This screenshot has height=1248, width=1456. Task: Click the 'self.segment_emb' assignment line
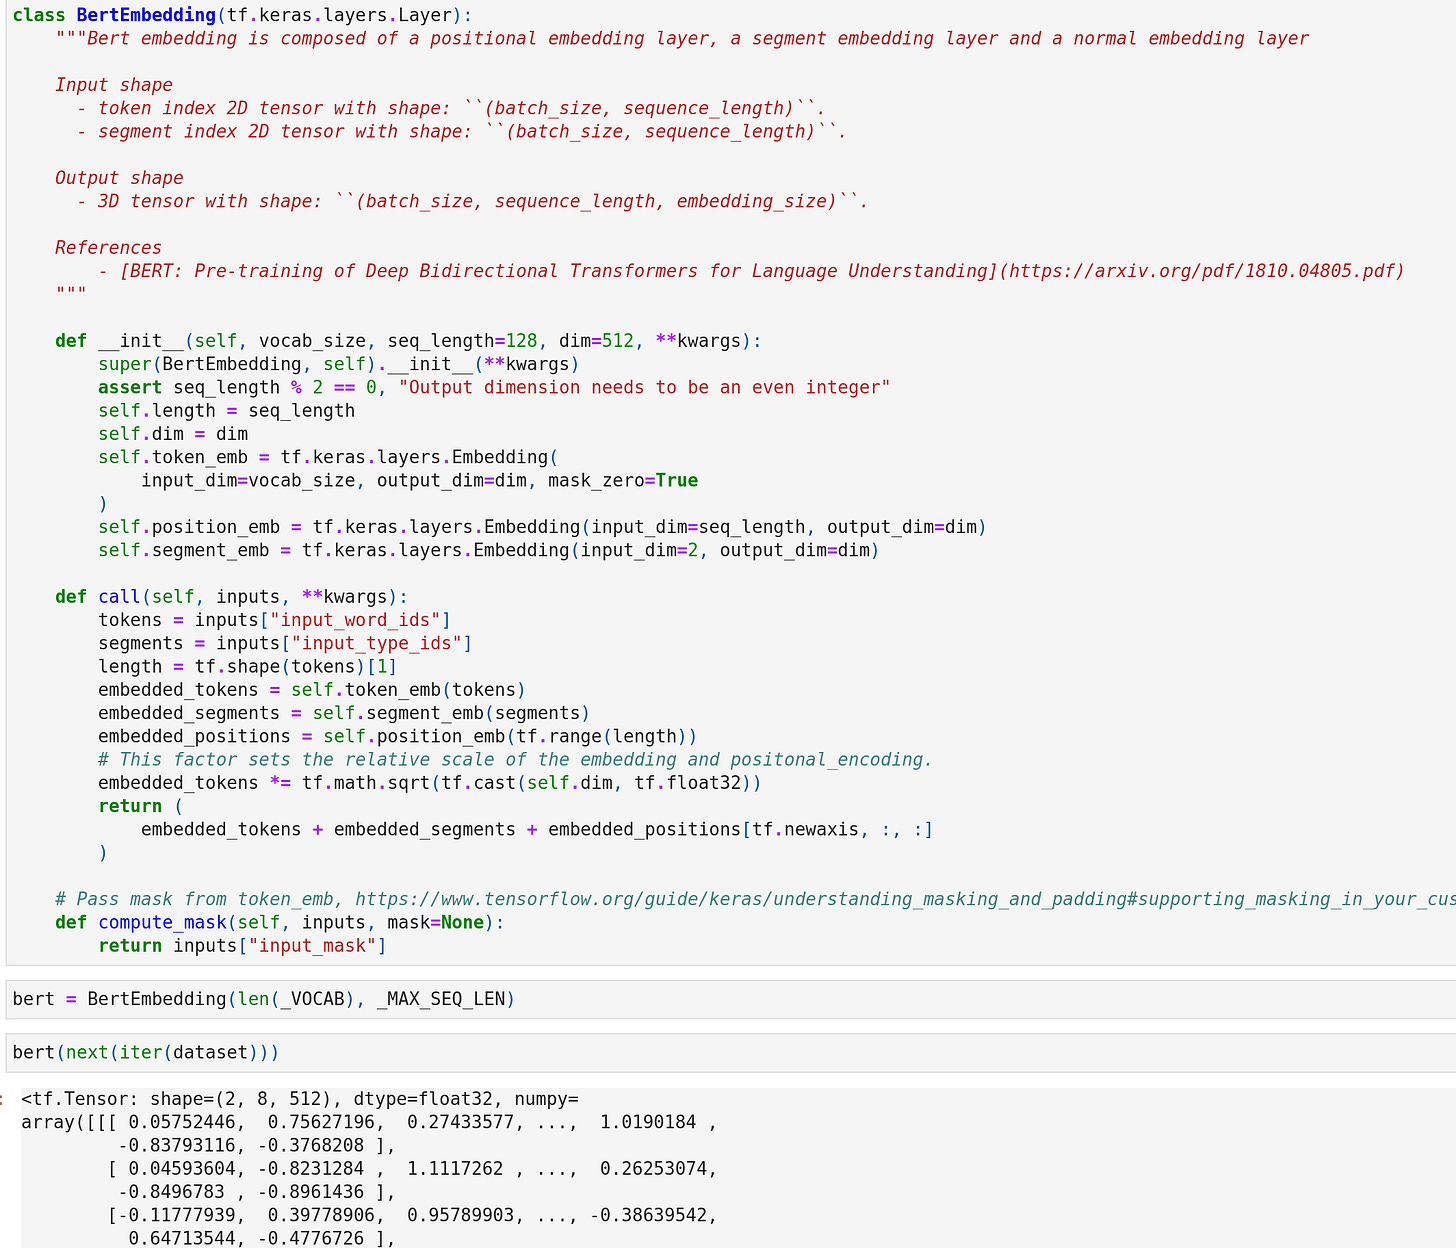(x=489, y=550)
